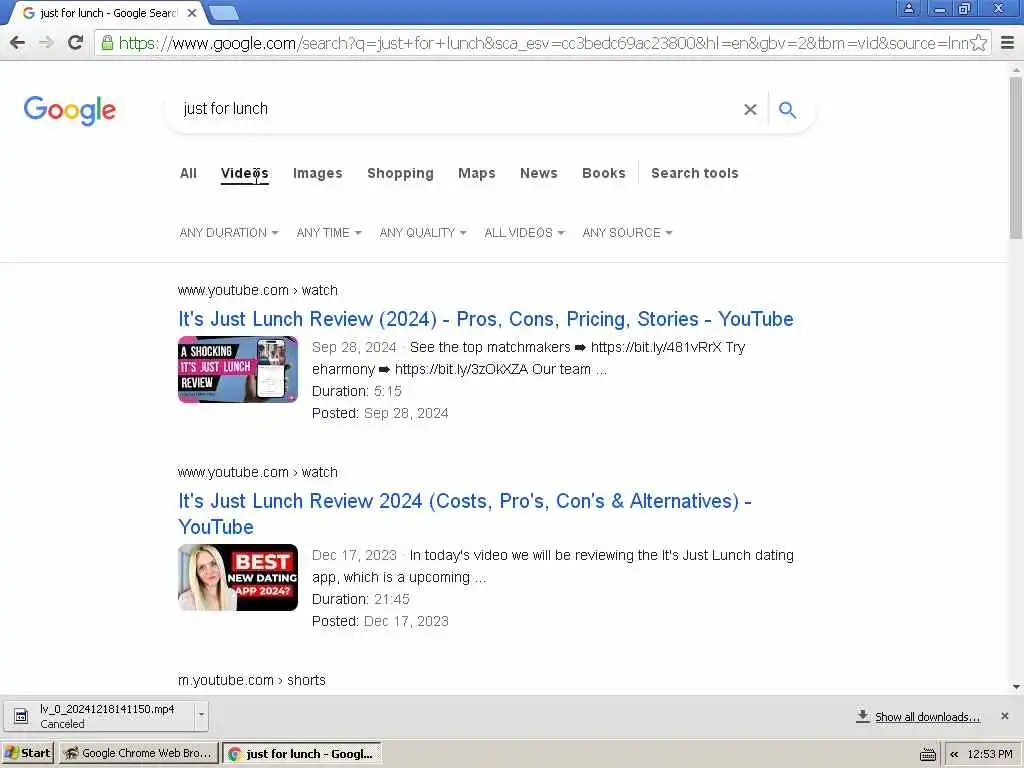Open the ANY DURATION filter dropdown
Image resolution: width=1024 pixels, height=768 pixels.
(229, 232)
